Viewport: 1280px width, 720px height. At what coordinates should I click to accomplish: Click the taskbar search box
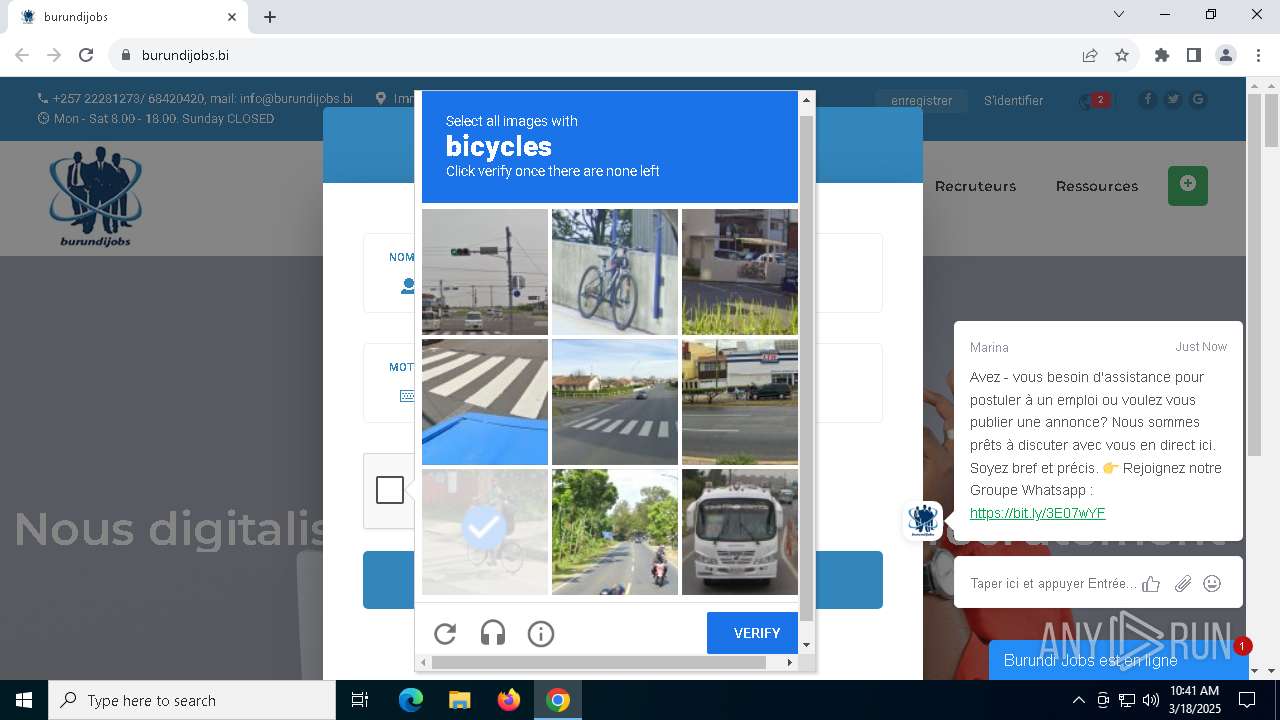point(192,700)
